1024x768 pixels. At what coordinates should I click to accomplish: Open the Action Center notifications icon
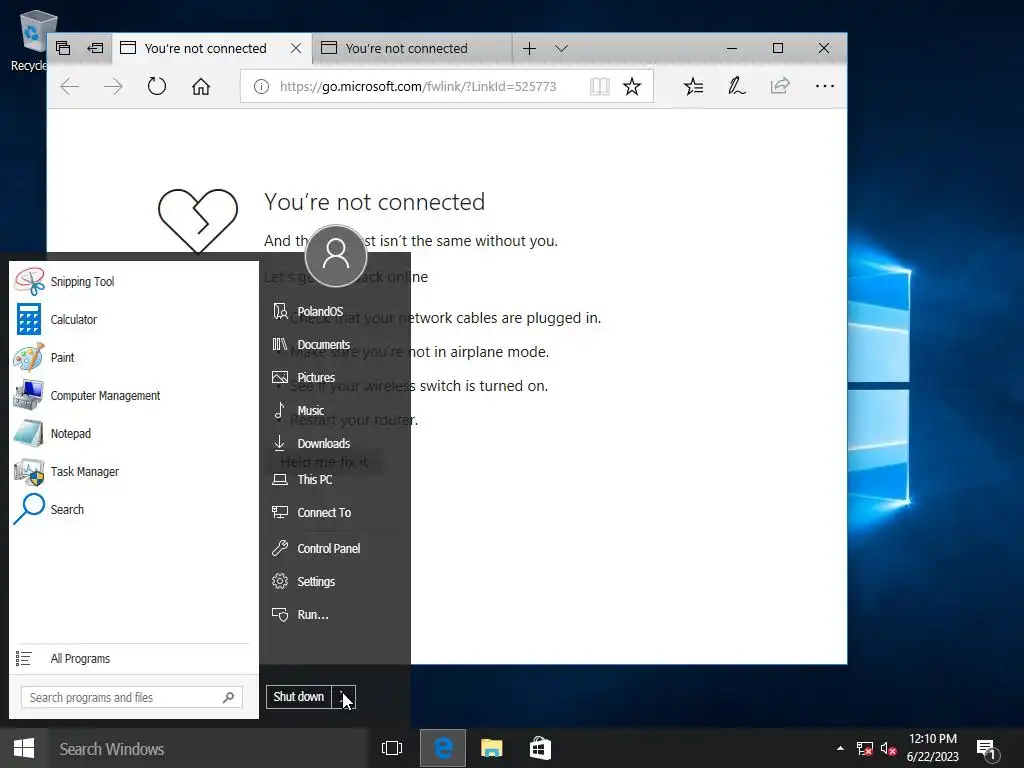(987, 748)
